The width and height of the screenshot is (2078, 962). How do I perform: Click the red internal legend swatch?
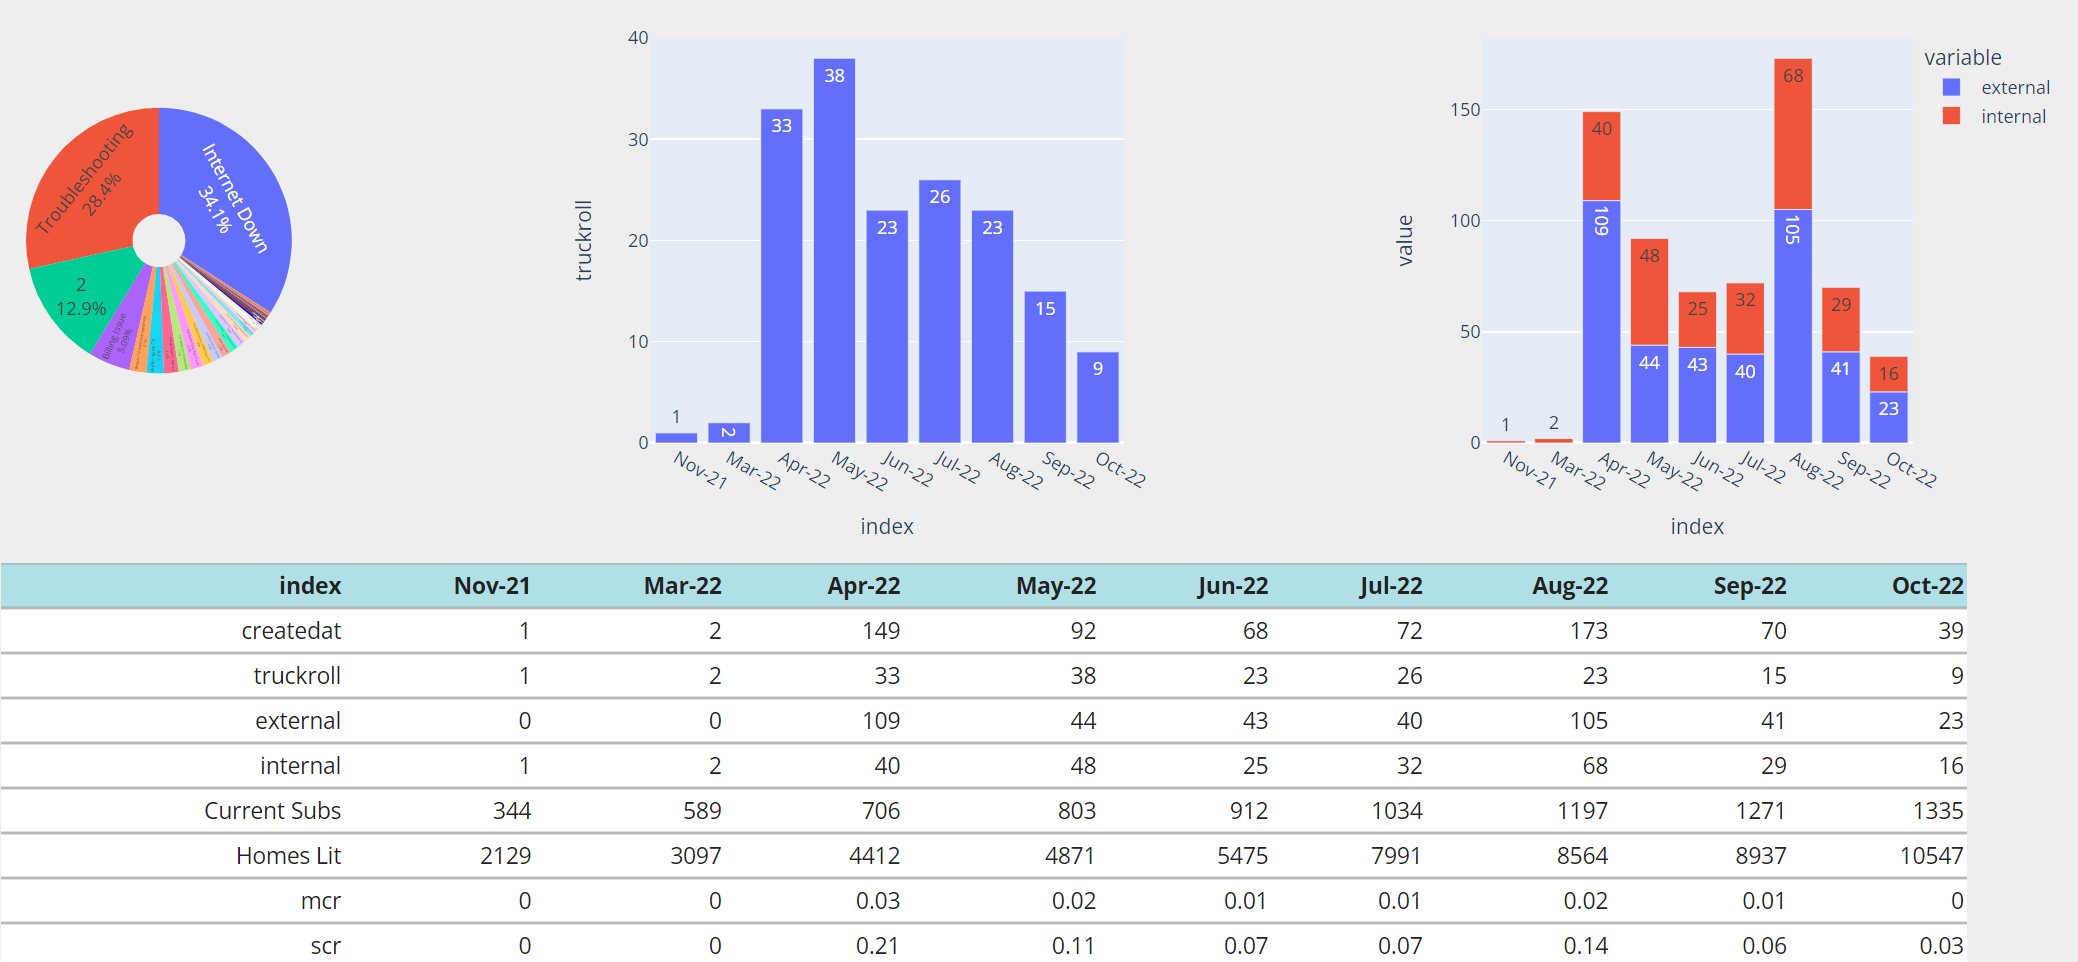point(1951,116)
